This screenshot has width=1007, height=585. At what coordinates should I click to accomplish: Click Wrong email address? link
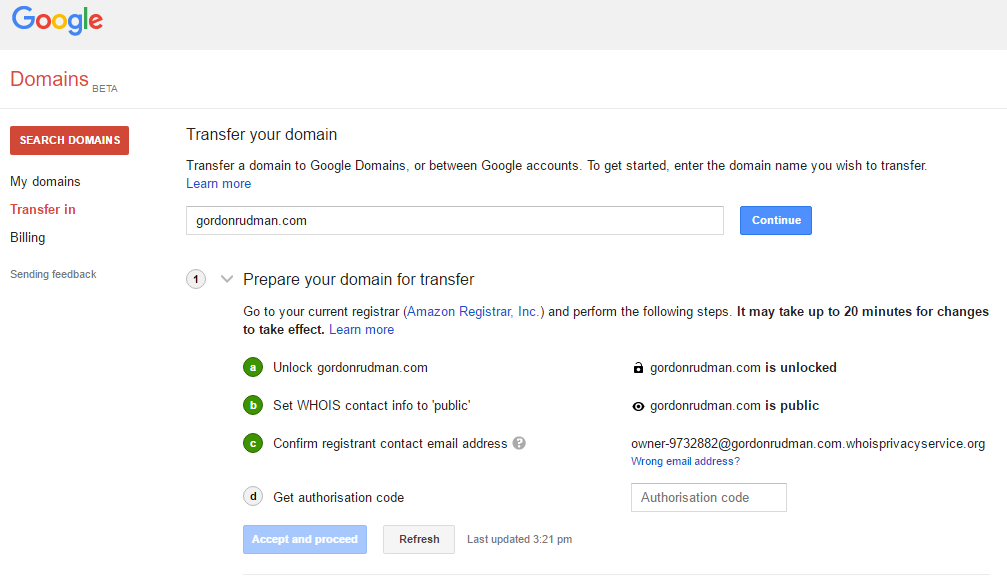click(x=685, y=461)
